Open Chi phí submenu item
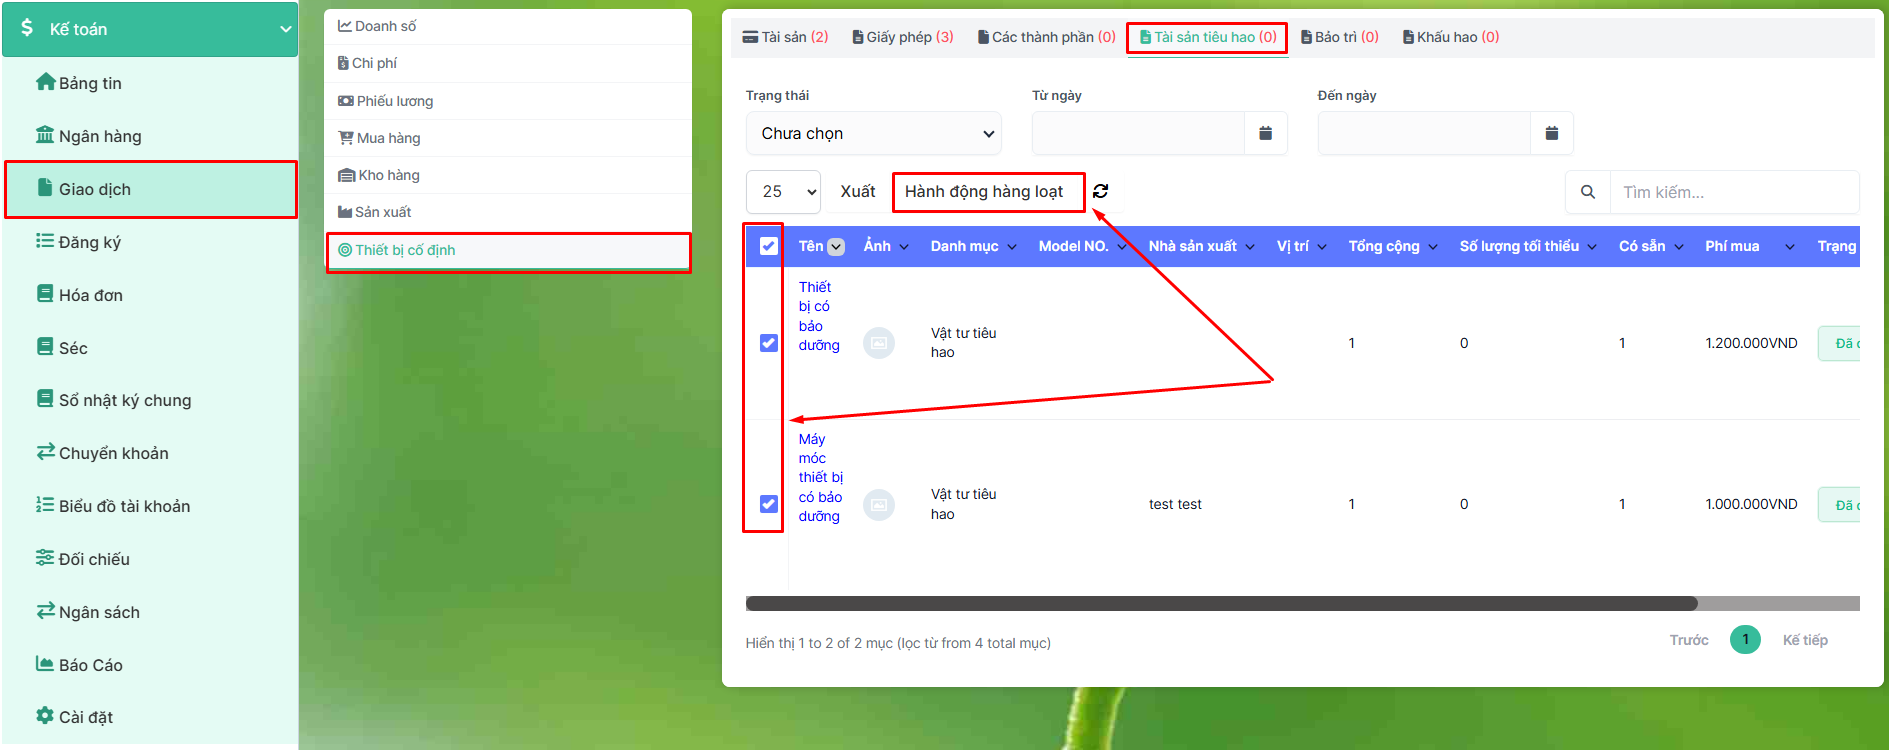 508,63
